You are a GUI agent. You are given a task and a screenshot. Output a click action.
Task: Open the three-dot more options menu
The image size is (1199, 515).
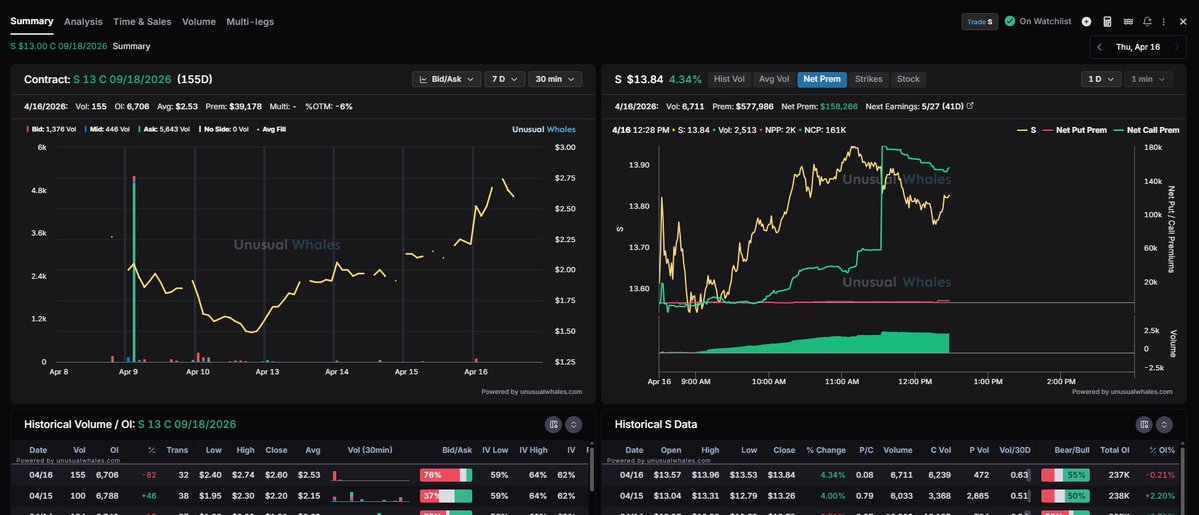tap(1165, 21)
